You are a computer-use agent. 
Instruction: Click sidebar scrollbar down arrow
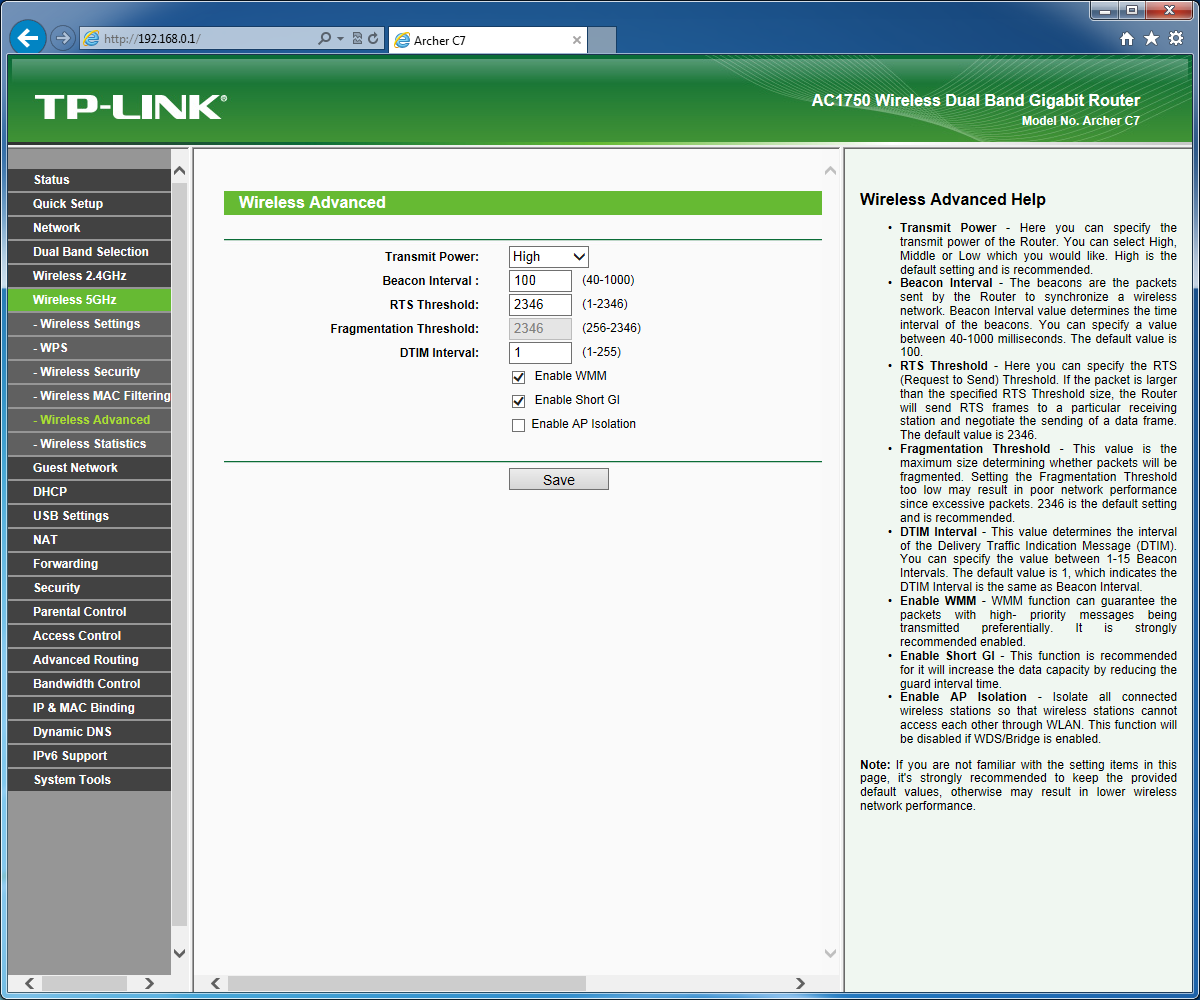point(180,954)
